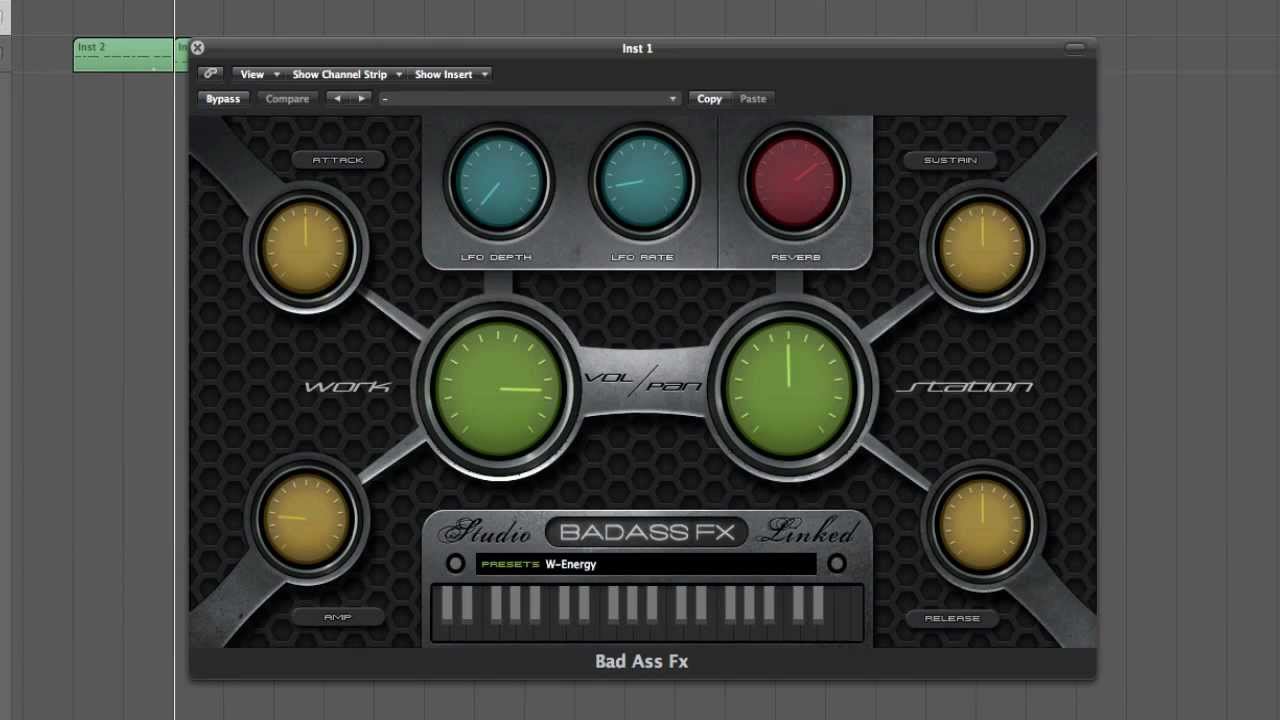
Task: Click the Paste button
Action: [753, 99]
